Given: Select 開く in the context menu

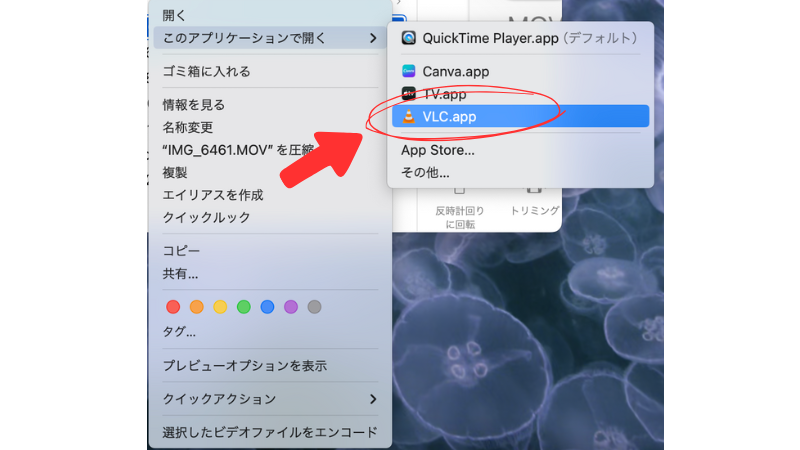Looking at the screenshot, I should (270, 15).
